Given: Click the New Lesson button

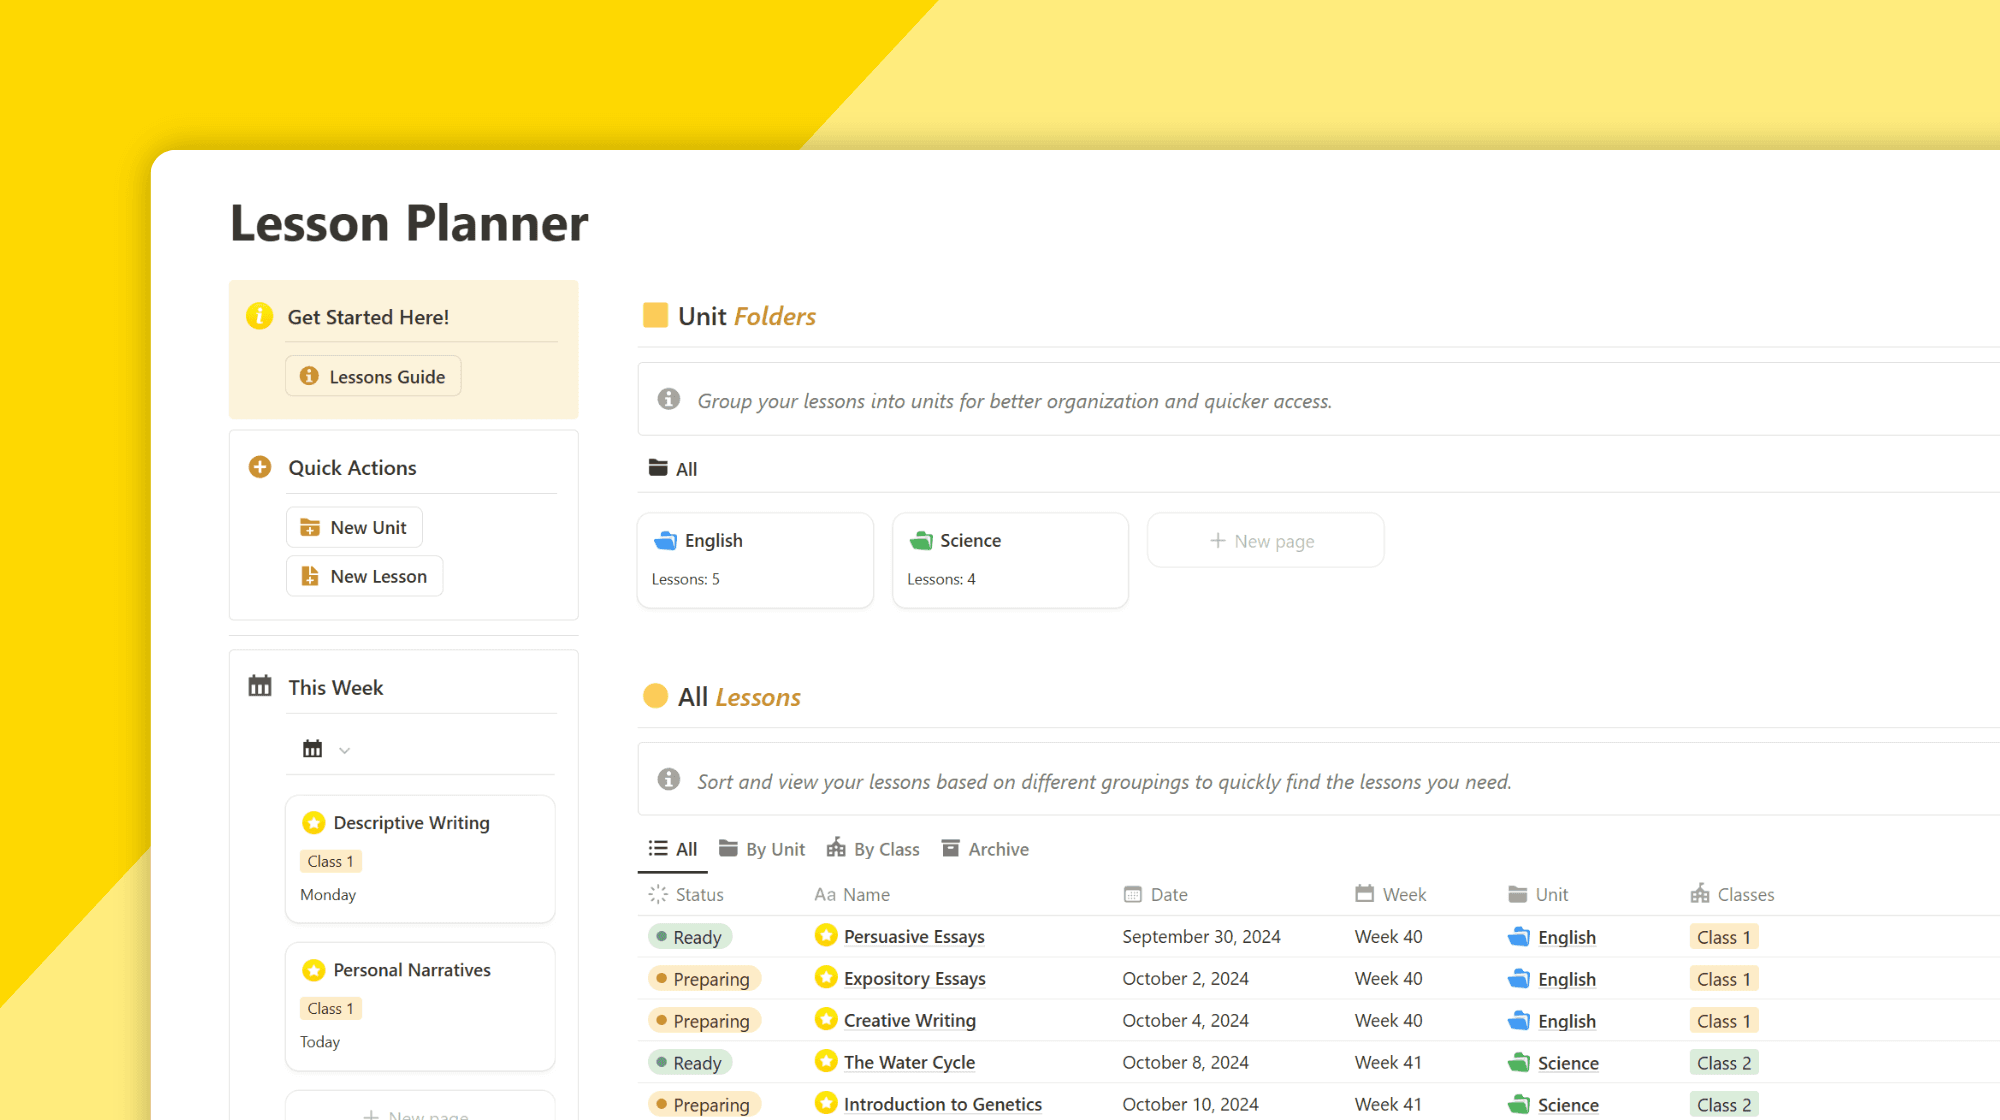Looking at the screenshot, I should [x=364, y=576].
